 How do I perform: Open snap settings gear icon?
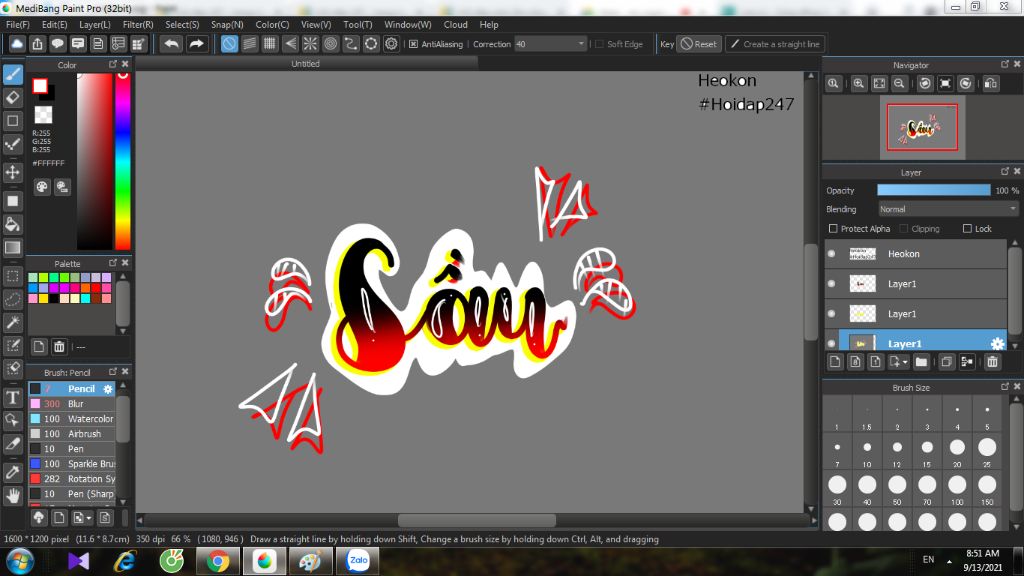(x=391, y=44)
